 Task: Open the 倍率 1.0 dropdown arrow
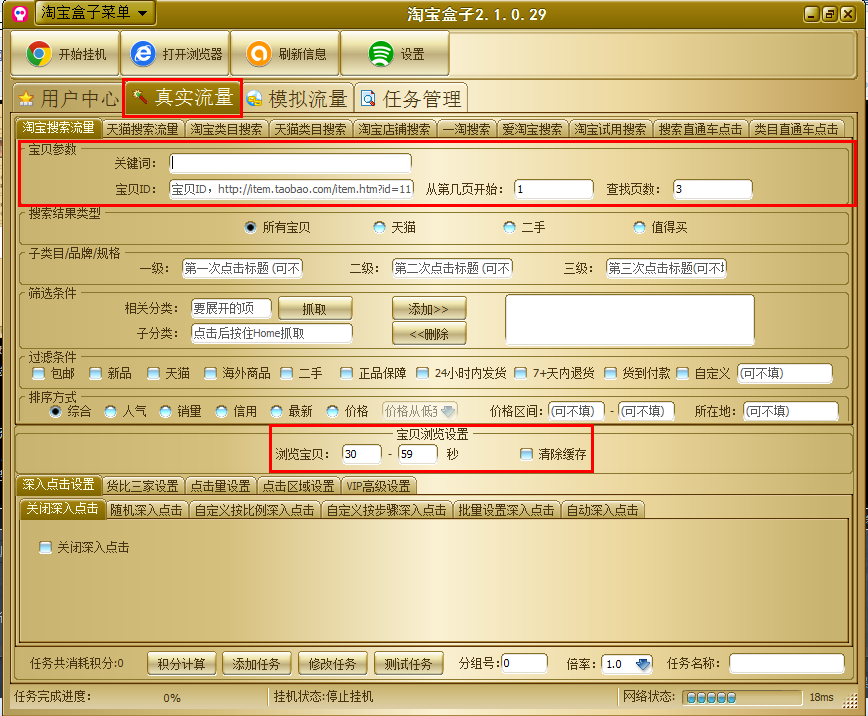coord(643,663)
